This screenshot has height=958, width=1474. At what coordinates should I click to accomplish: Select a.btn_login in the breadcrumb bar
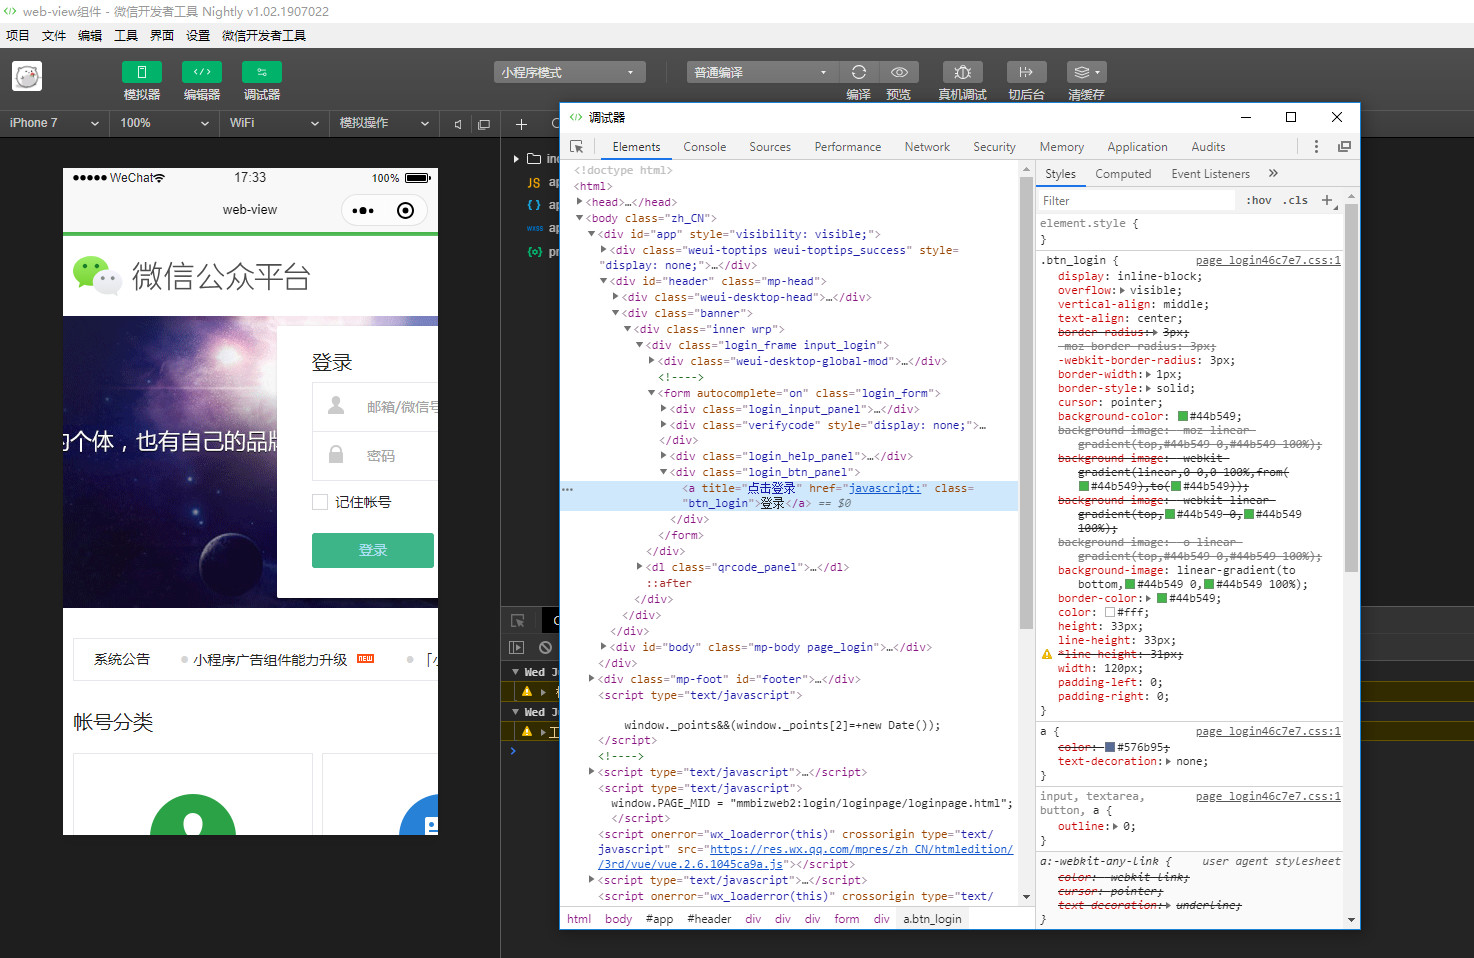[932, 919]
